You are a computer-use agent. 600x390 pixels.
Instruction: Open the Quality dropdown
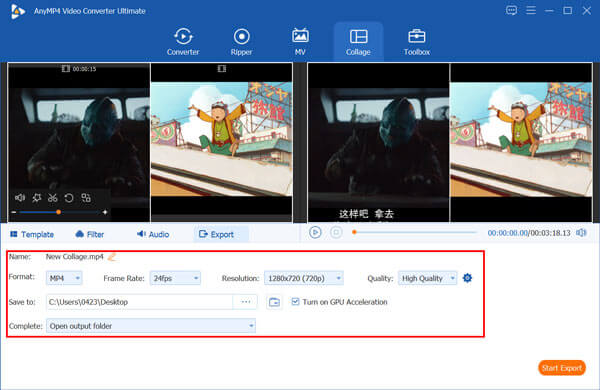point(427,278)
